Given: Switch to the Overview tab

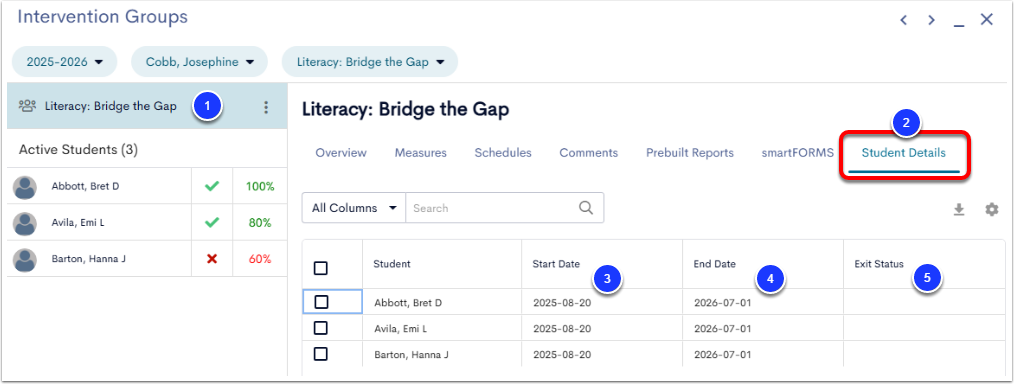Looking at the screenshot, I should coord(341,153).
